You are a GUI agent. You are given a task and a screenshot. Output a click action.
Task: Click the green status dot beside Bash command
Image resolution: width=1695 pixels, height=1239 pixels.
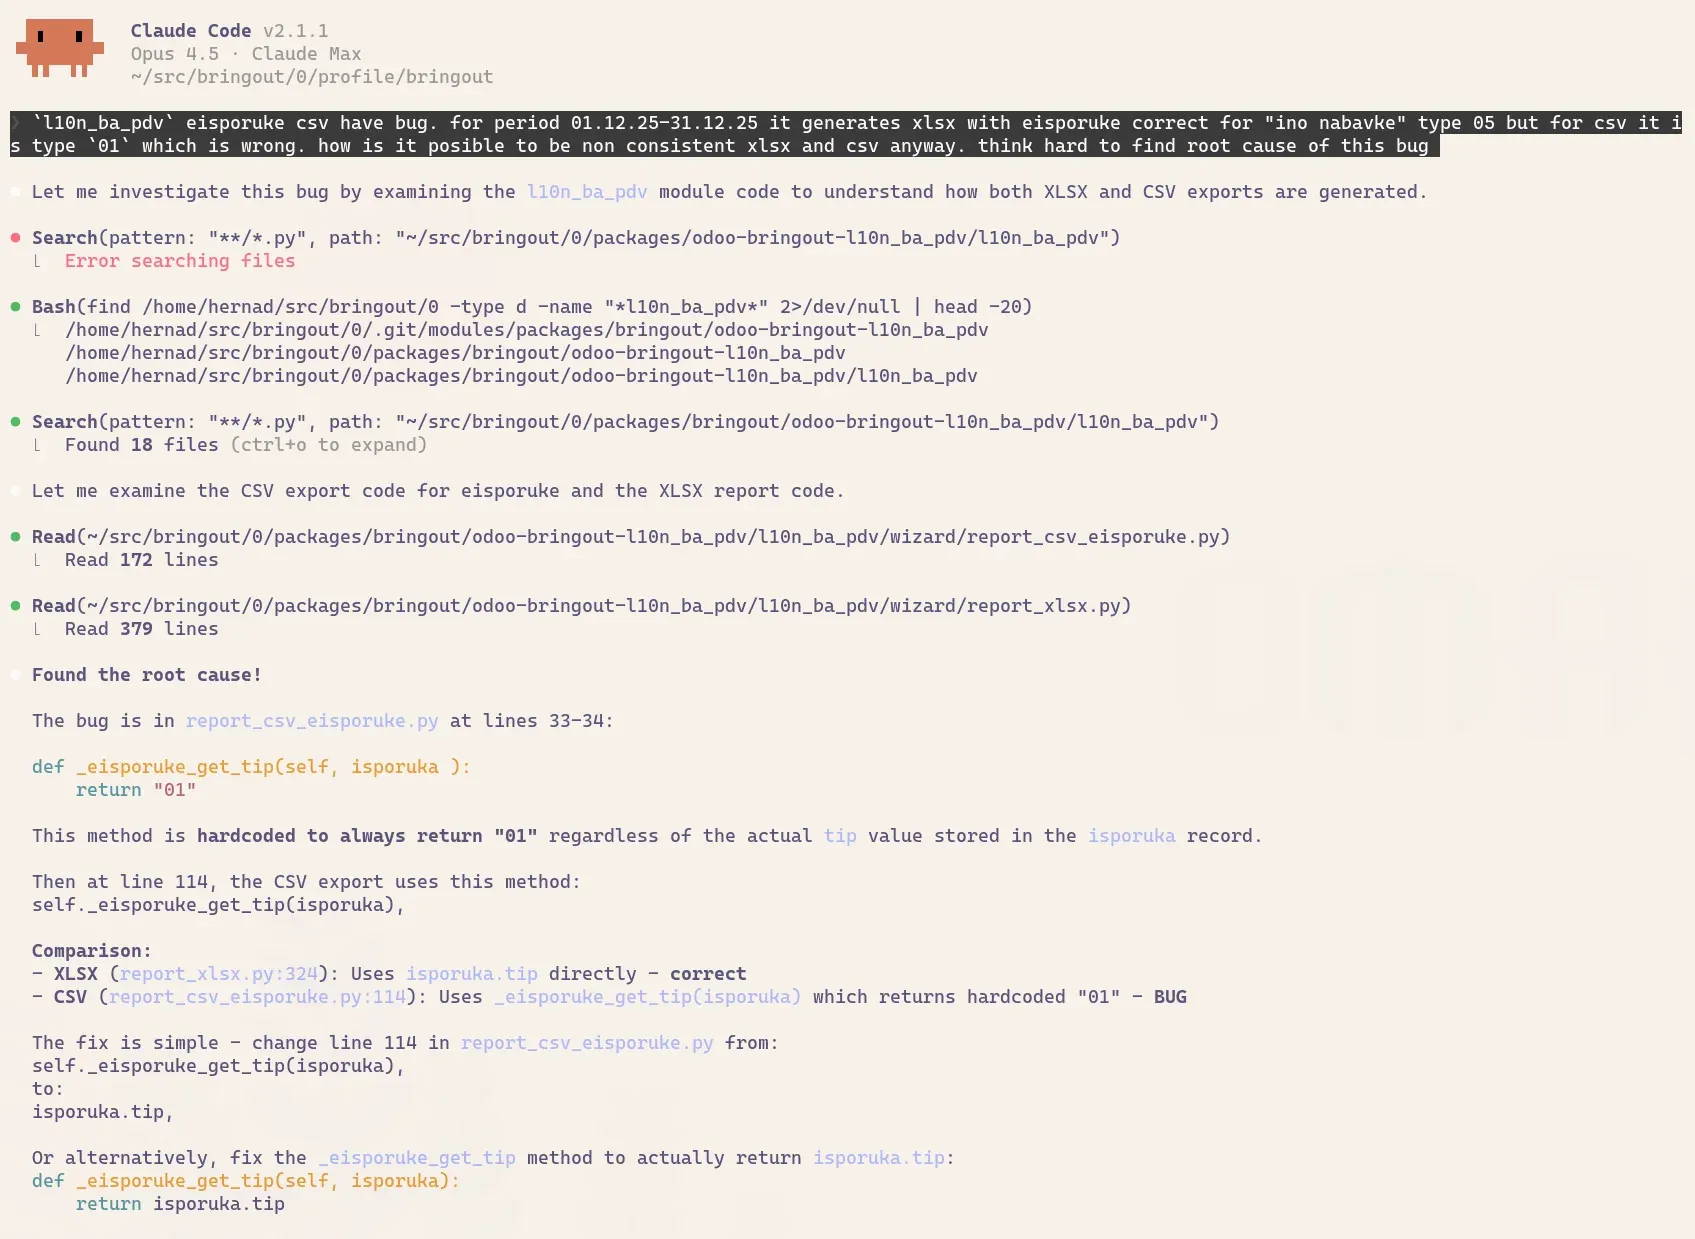point(15,306)
